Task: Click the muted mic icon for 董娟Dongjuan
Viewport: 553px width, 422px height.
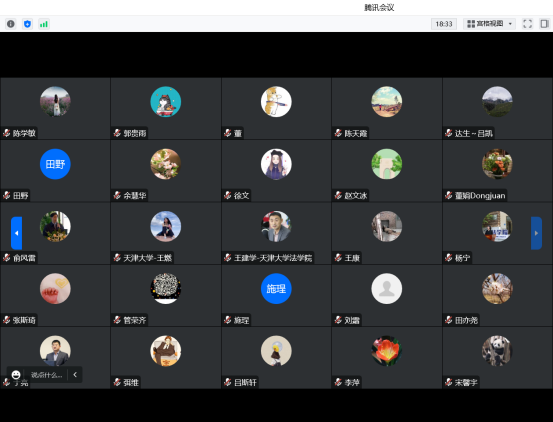Action: (448, 195)
